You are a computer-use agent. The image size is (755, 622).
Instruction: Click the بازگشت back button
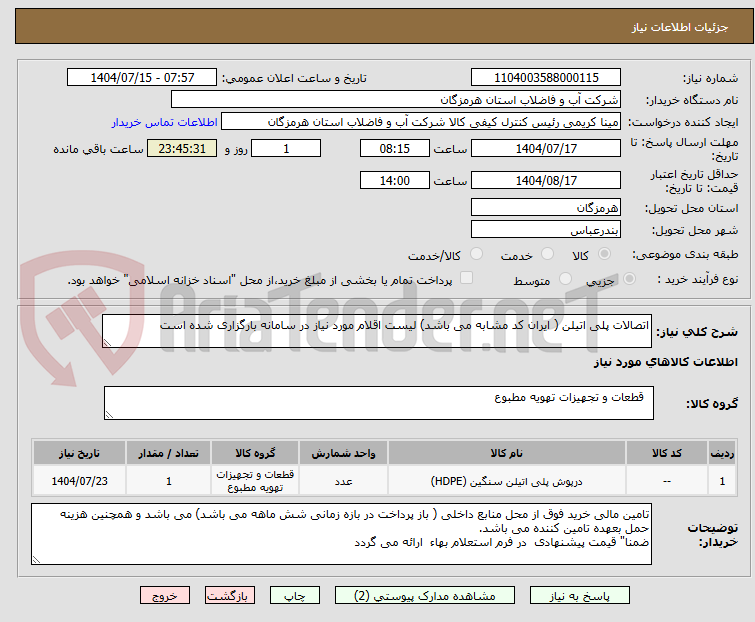[x=230, y=596]
